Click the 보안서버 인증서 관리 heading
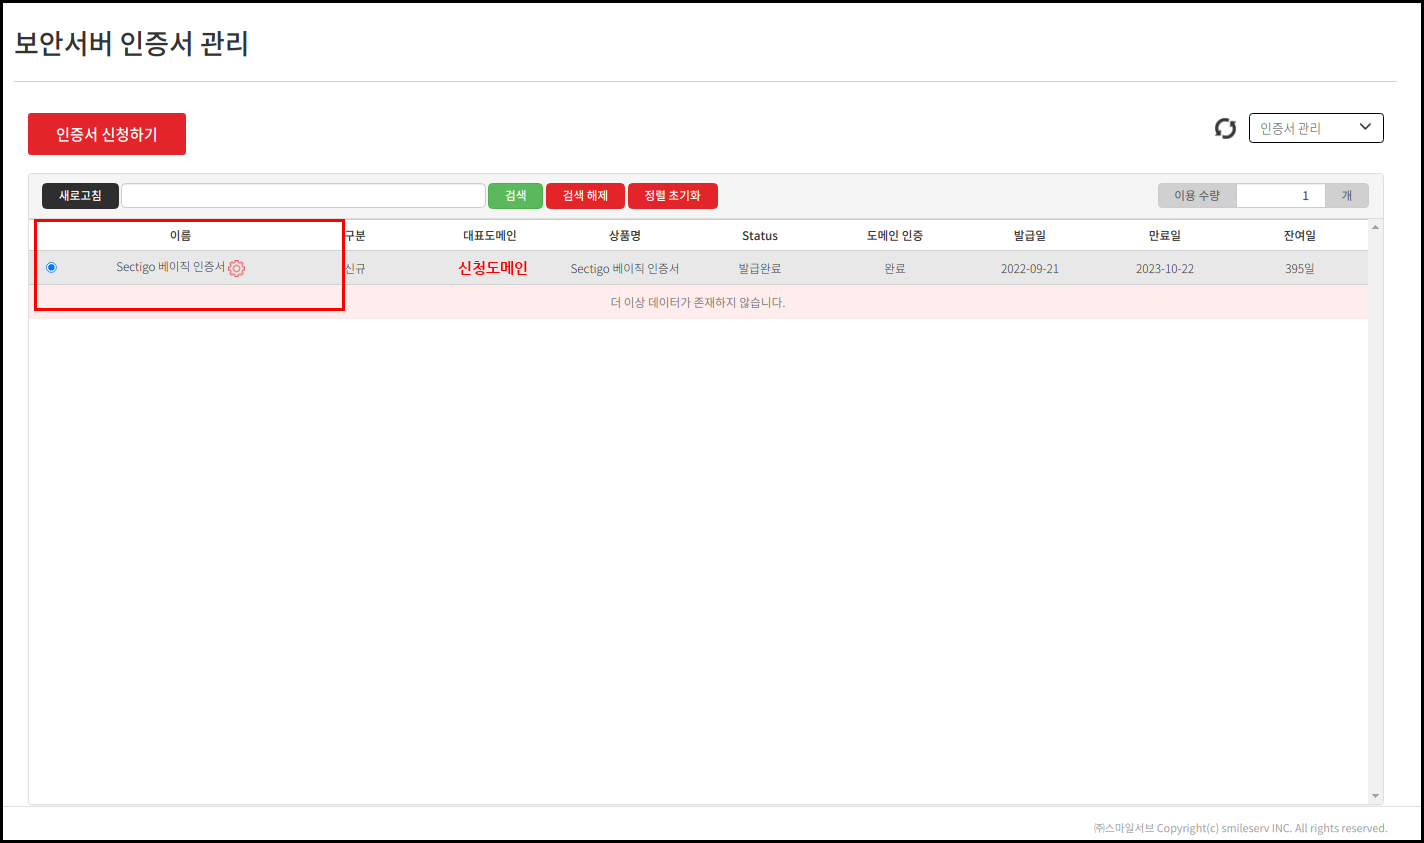The image size is (1424, 843). pyautogui.click(x=131, y=44)
